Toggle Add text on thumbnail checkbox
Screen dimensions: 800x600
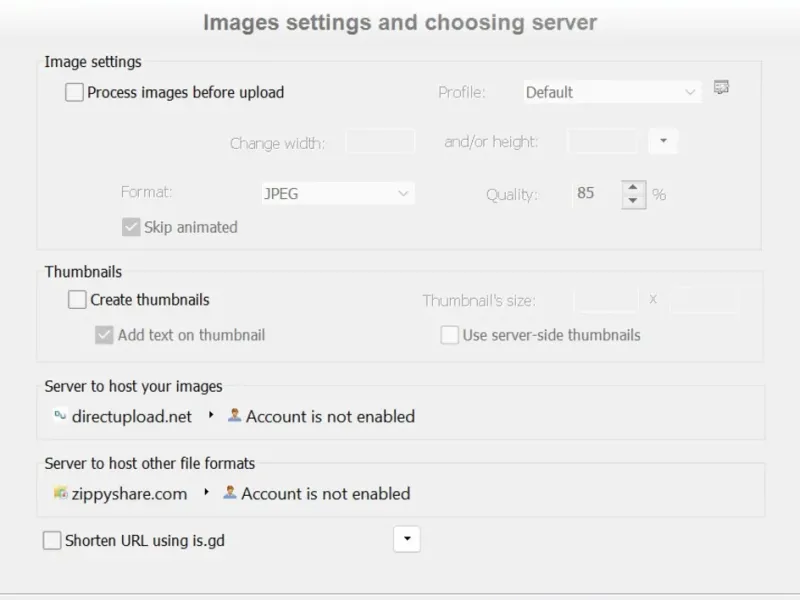[104, 336]
